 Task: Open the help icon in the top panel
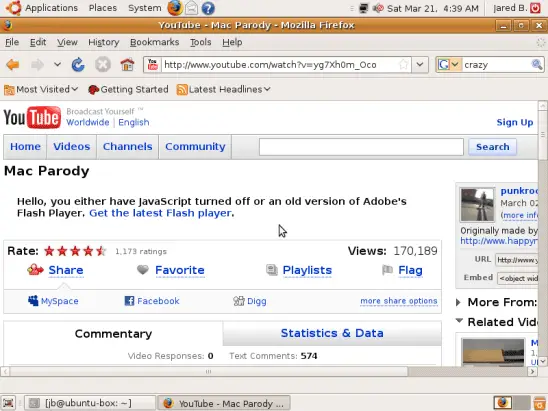click(x=208, y=8)
